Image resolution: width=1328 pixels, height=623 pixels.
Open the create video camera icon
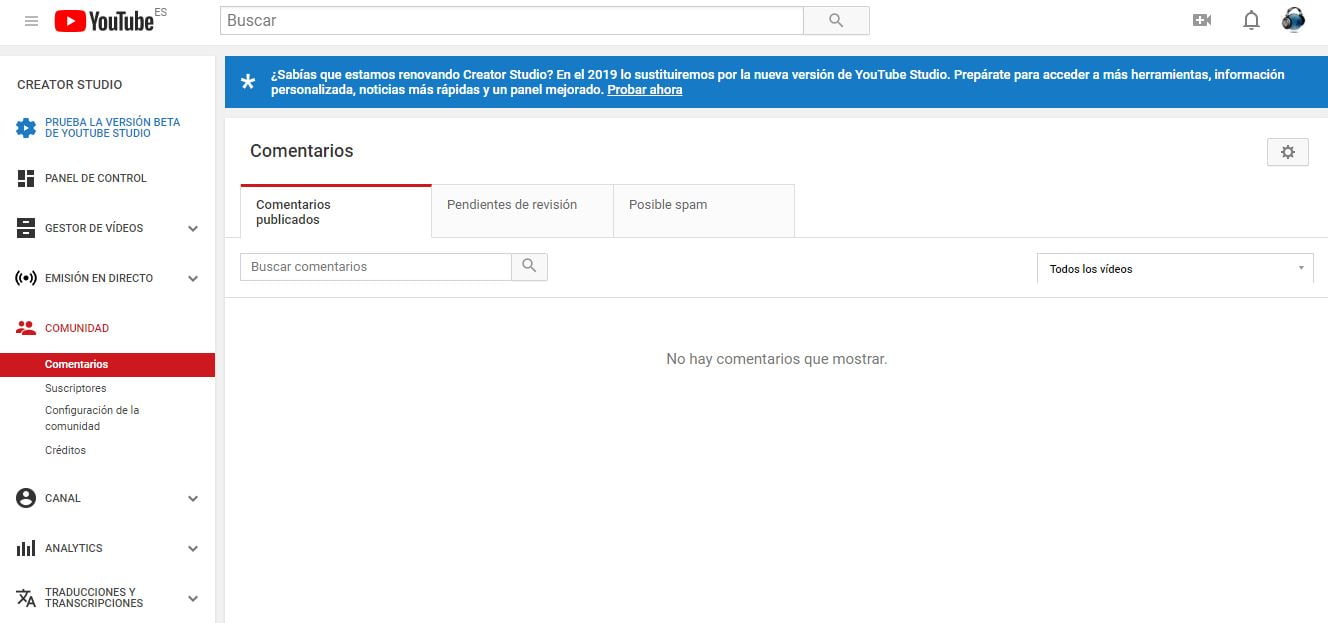1202,20
